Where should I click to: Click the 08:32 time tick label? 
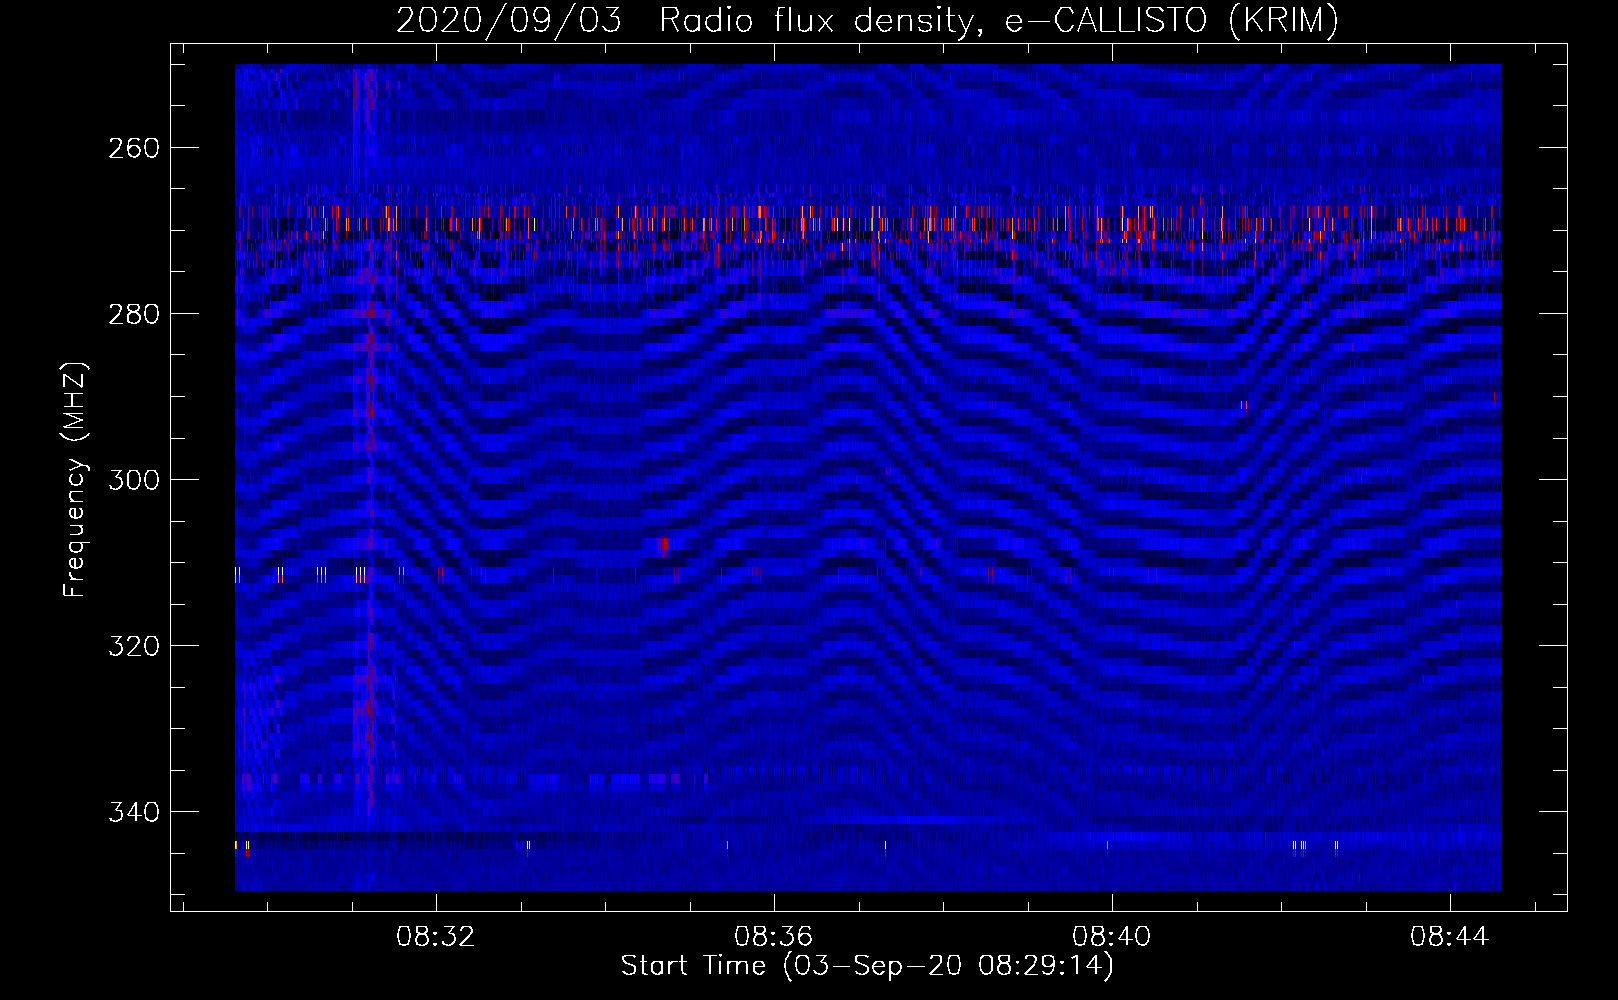tap(435, 937)
